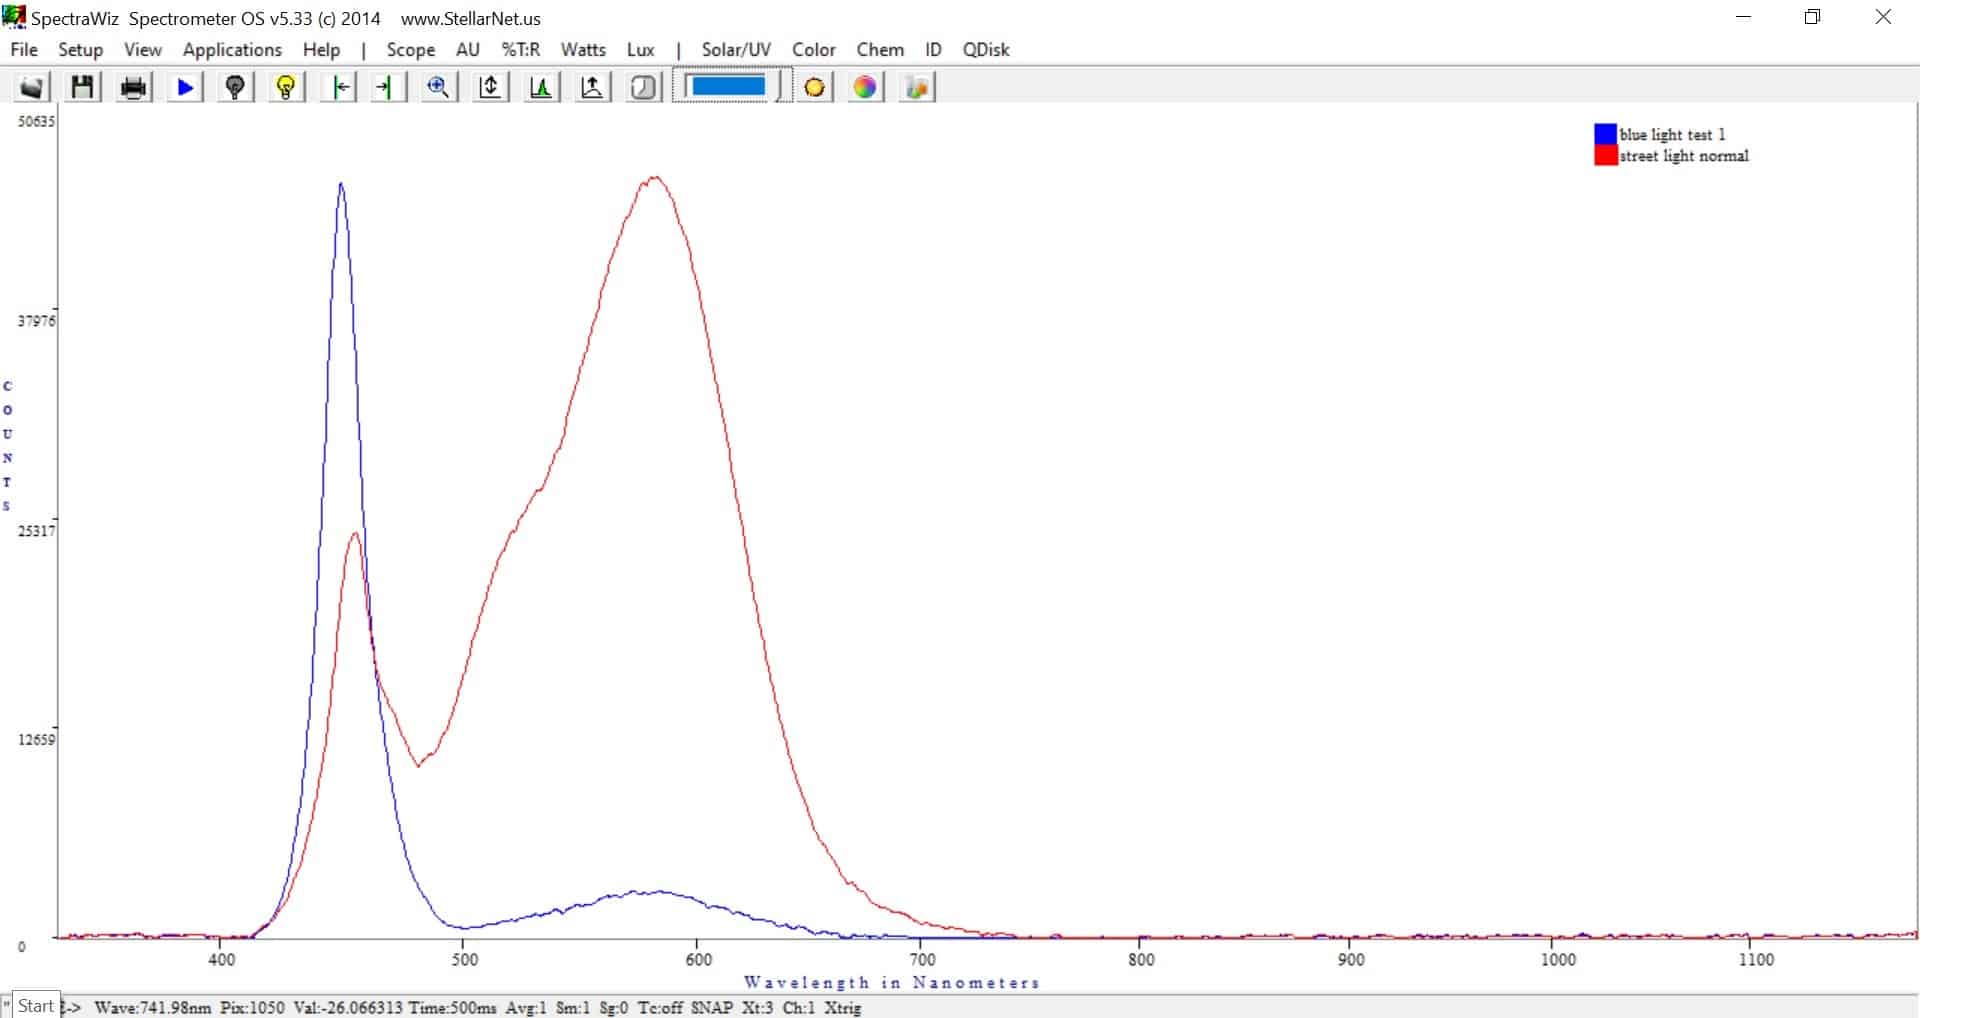Open the ID menu item
The width and height of the screenshot is (1962, 1018).
pyautogui.click(x=933, y=49)
